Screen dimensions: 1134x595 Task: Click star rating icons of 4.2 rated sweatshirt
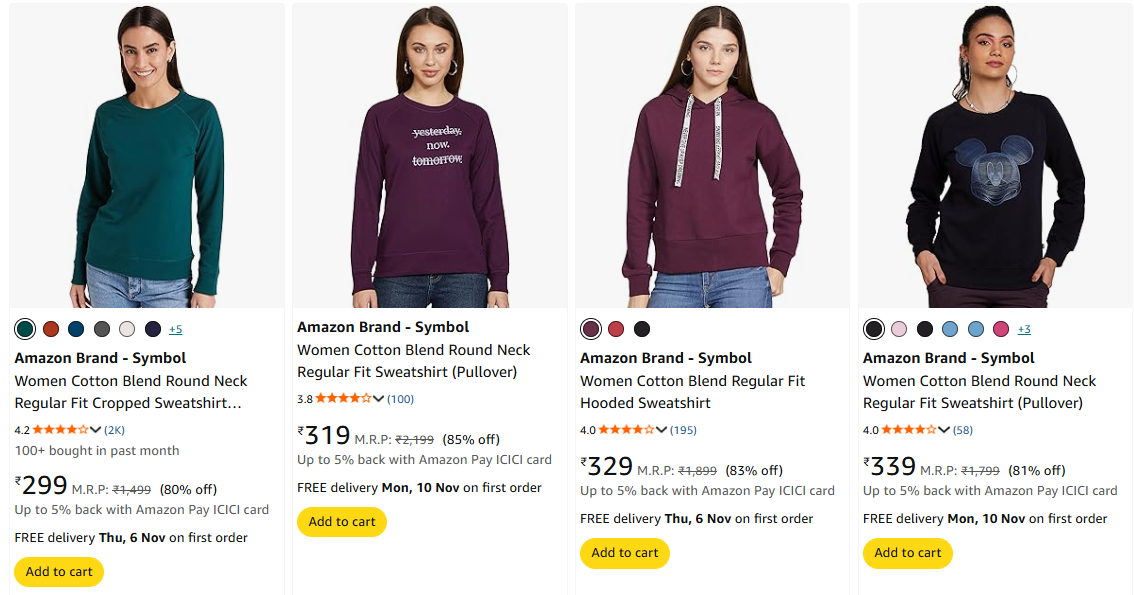click(60, 430)
